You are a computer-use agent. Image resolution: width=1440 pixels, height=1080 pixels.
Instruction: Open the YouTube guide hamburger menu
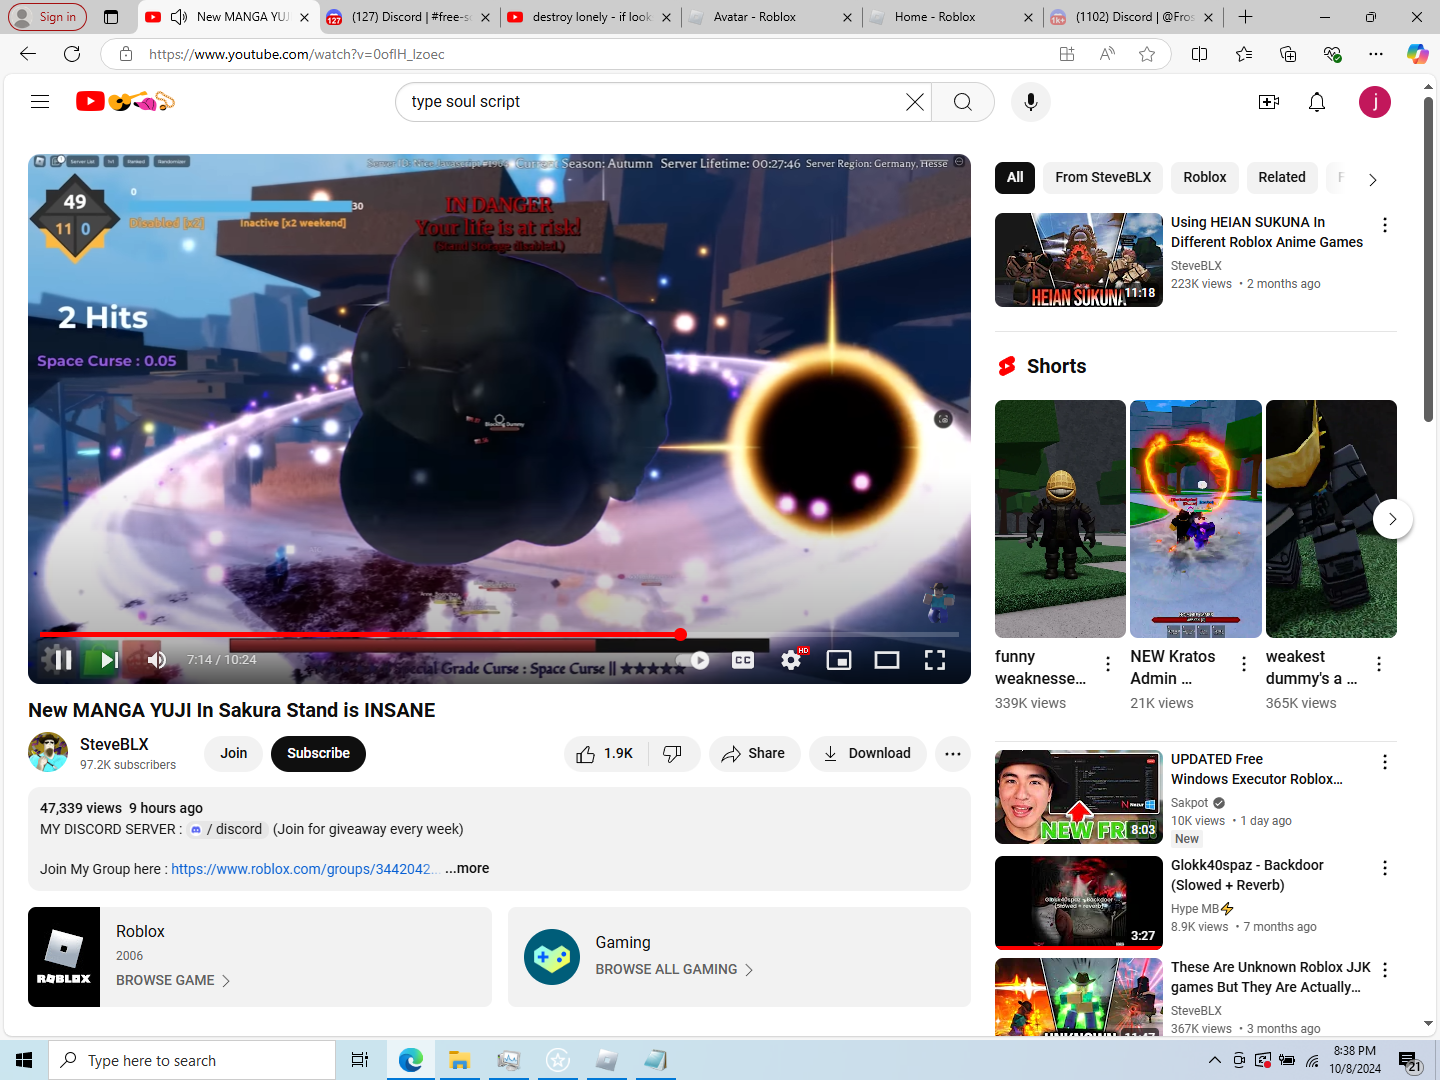[40, 101]
